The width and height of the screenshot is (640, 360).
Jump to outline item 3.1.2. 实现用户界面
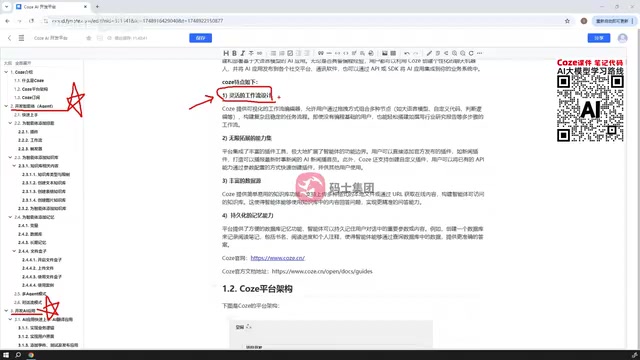pos(36,336)
